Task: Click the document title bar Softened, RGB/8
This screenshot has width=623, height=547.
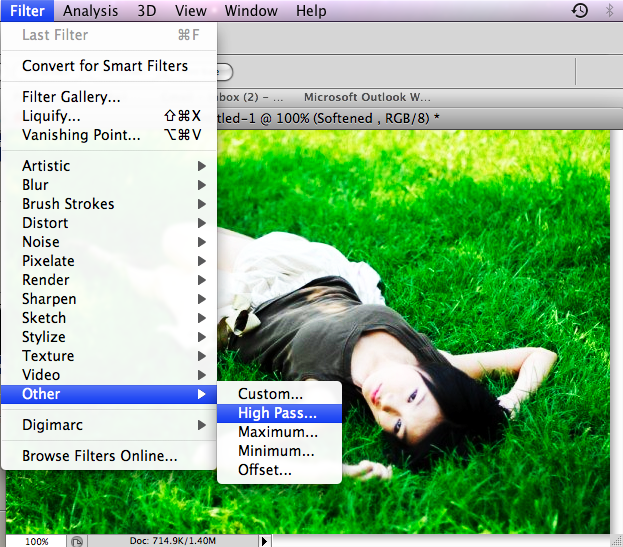Action: (328, 118)
